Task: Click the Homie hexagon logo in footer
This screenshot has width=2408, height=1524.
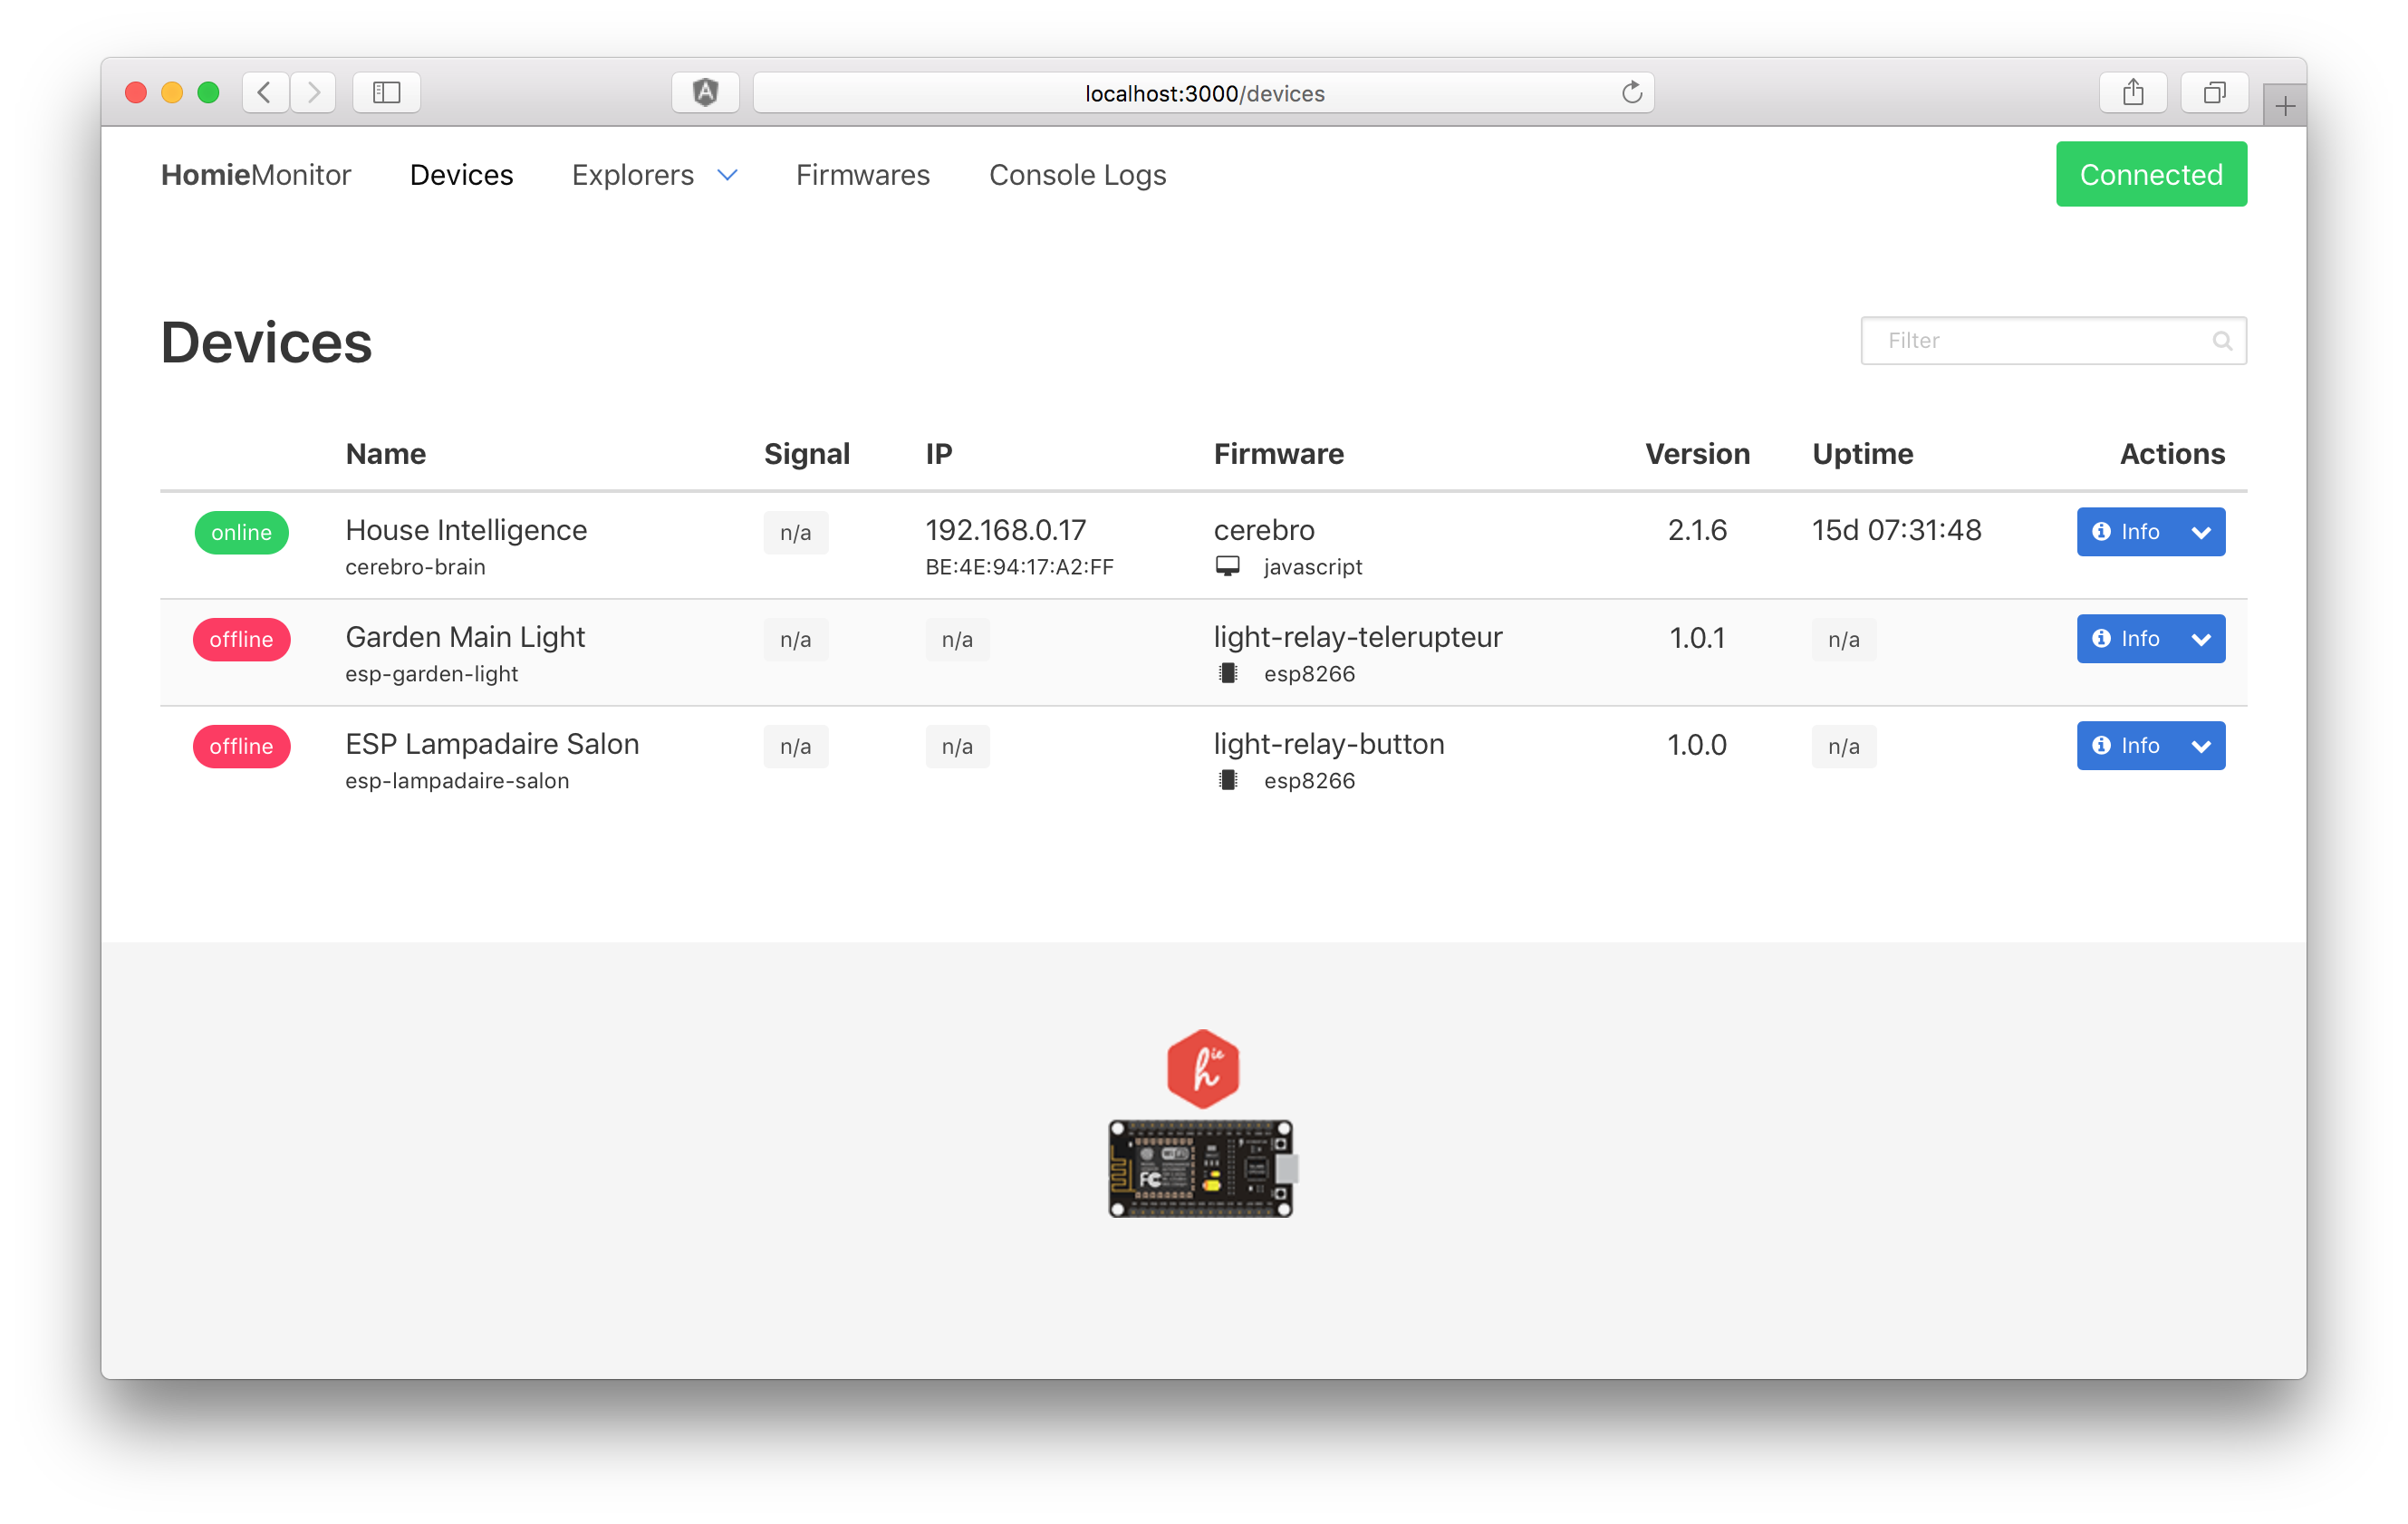Action: (1203, 1068)
